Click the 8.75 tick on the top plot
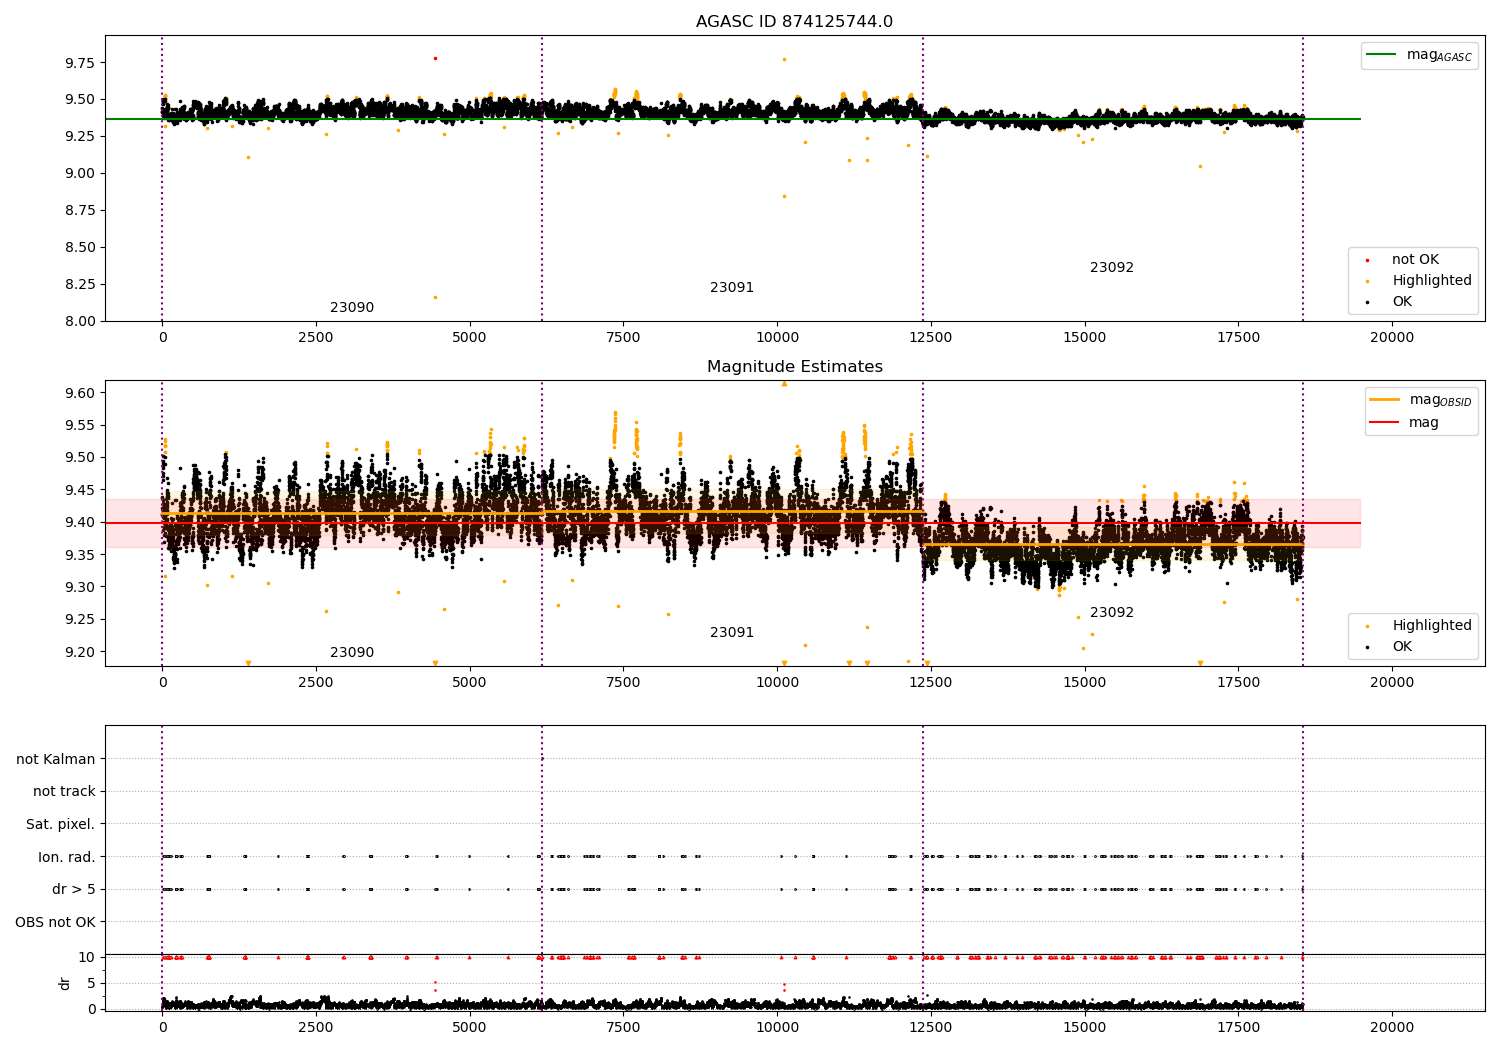The height and width of the screenshot is (1050, 1500). [79, 210]
